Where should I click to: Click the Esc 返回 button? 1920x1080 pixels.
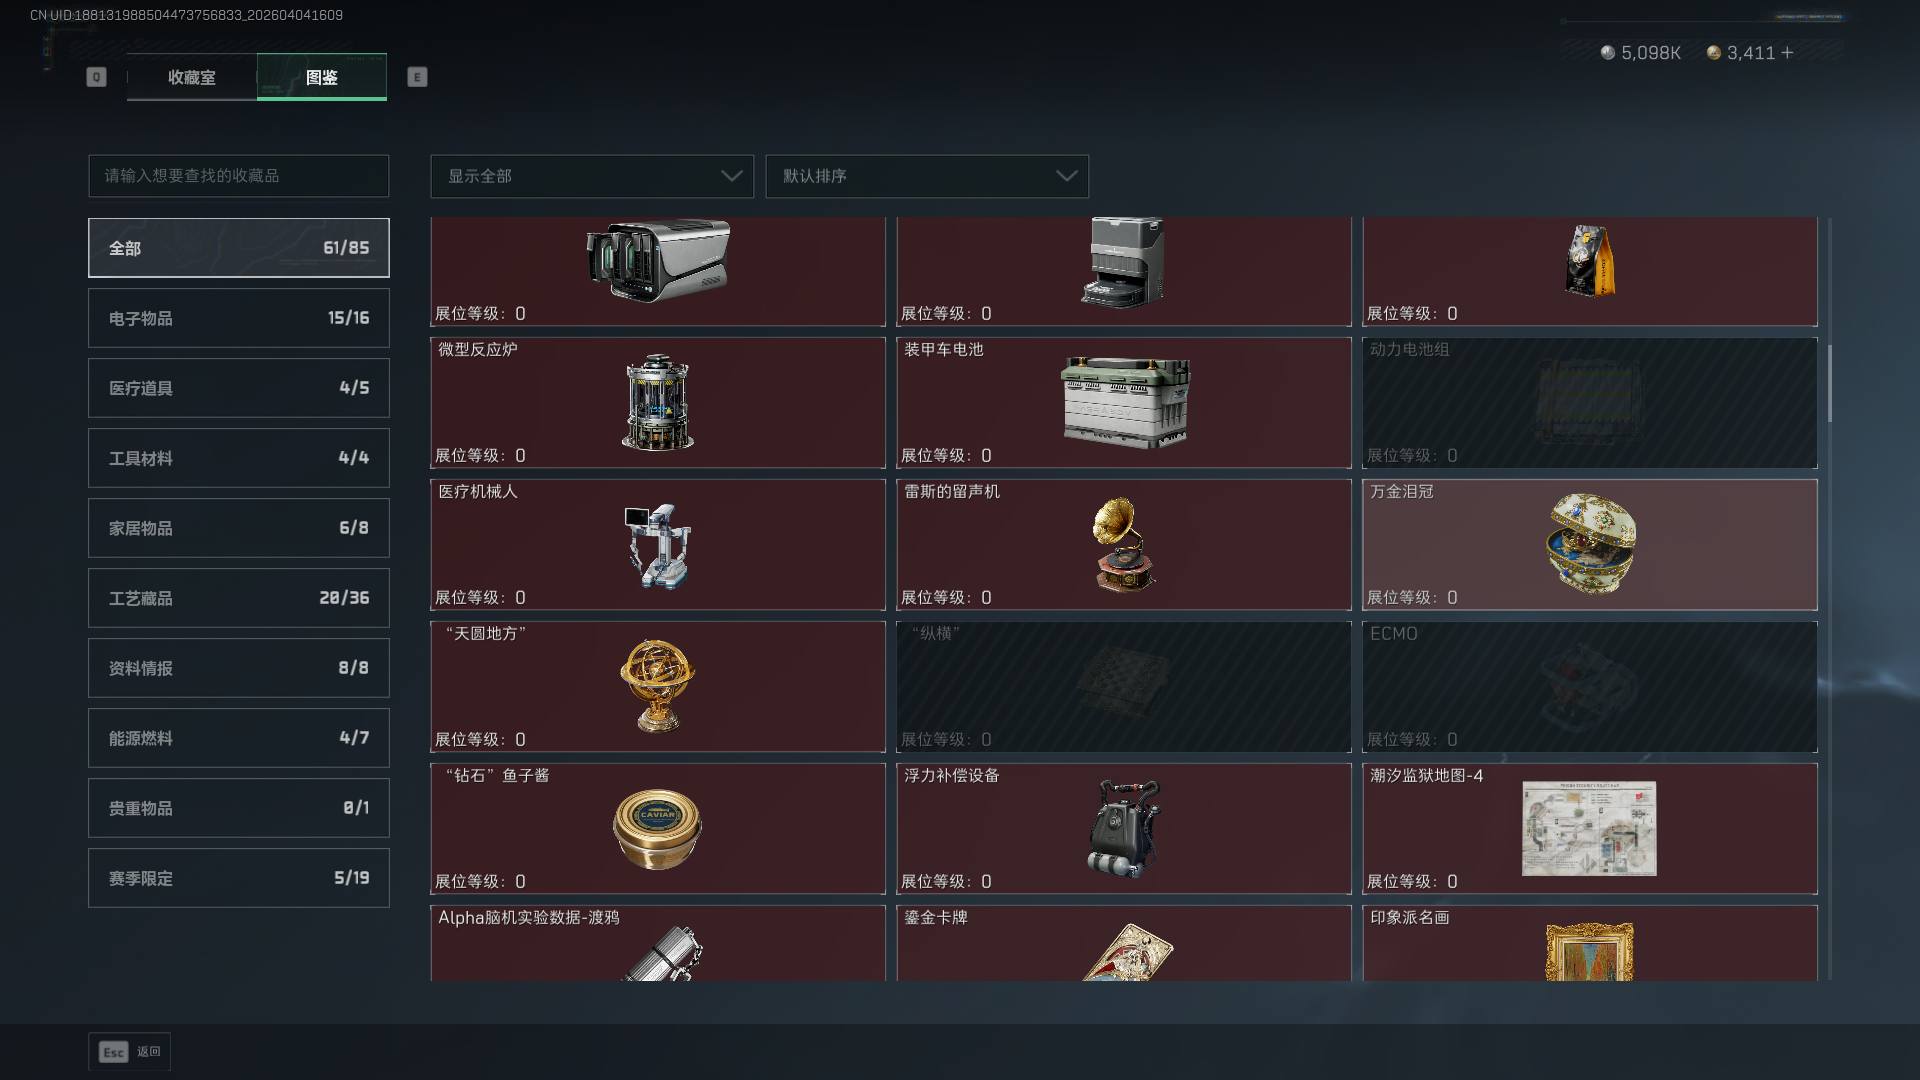tap(130, 1052)
